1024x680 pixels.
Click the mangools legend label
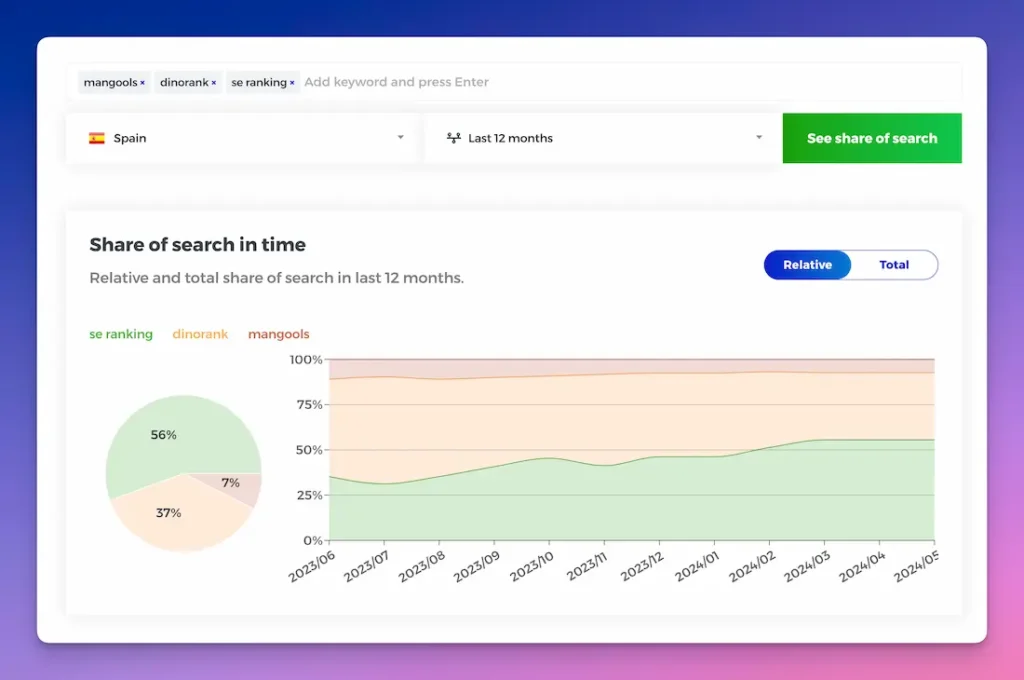pos(278,334)
